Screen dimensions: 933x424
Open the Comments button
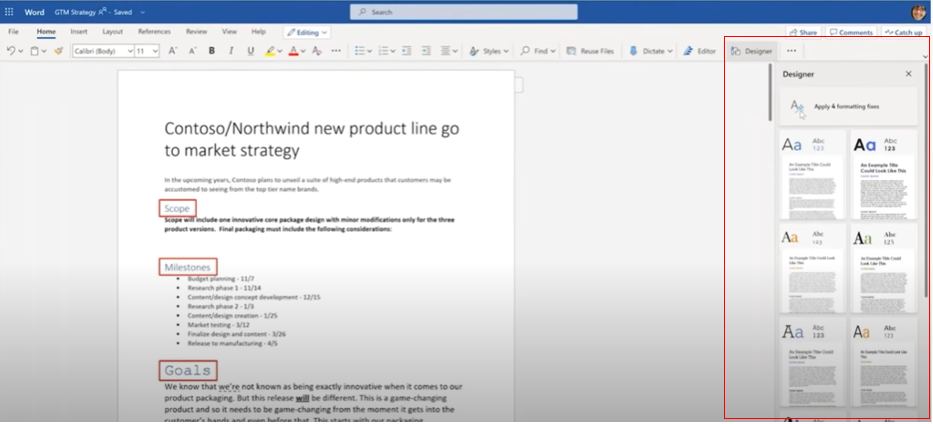click(851, 33)
